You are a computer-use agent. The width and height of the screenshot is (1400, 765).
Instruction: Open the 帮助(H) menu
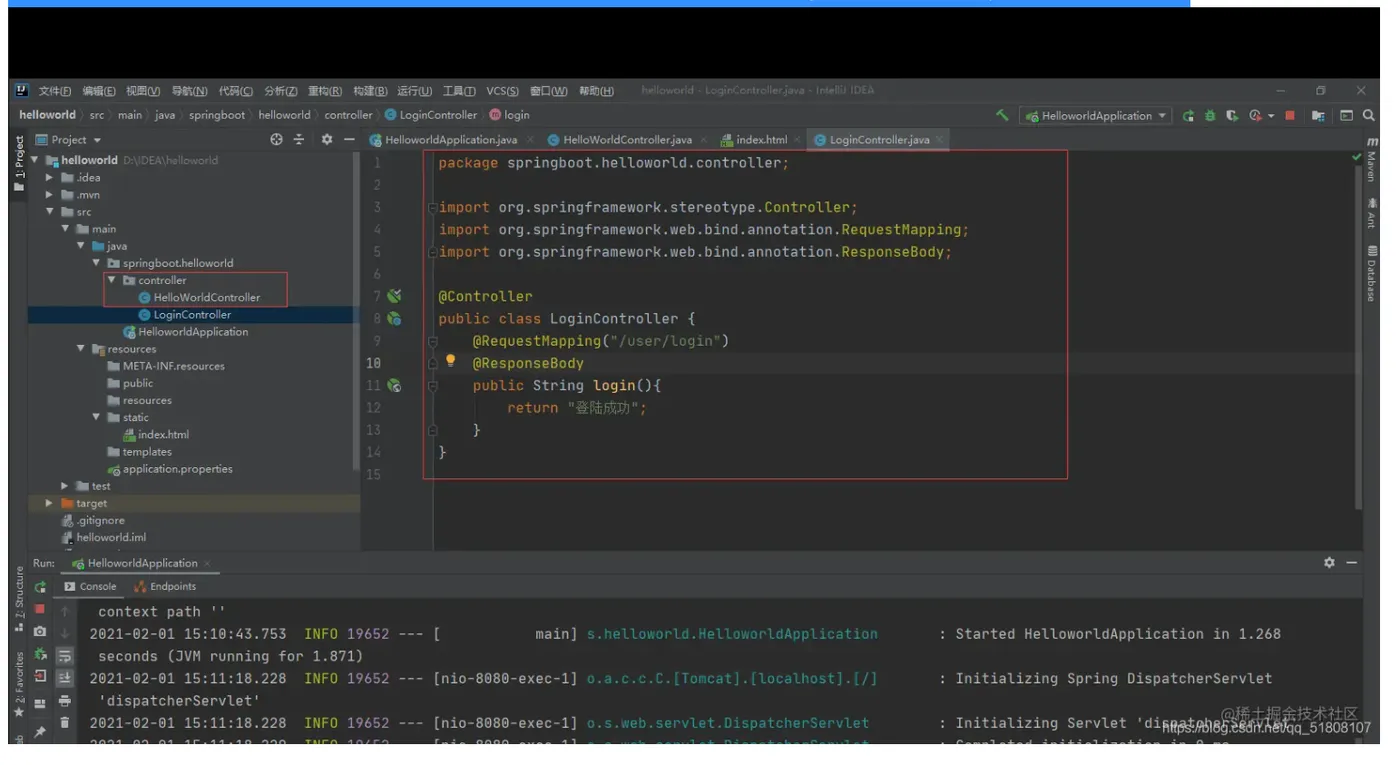pos(596,91)
